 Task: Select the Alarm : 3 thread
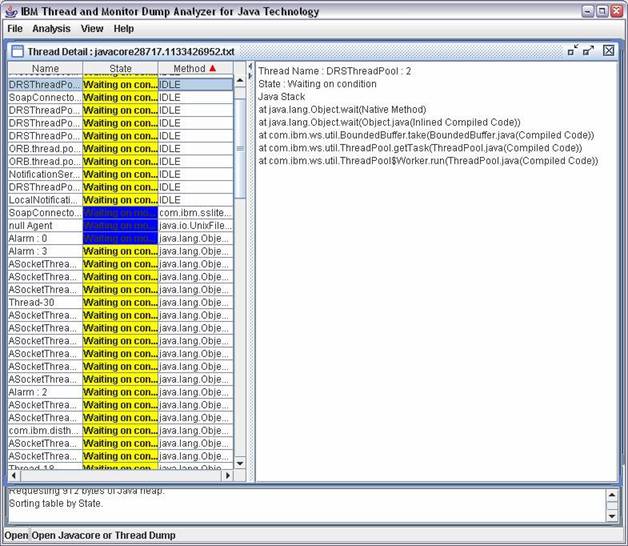(120, 251)
